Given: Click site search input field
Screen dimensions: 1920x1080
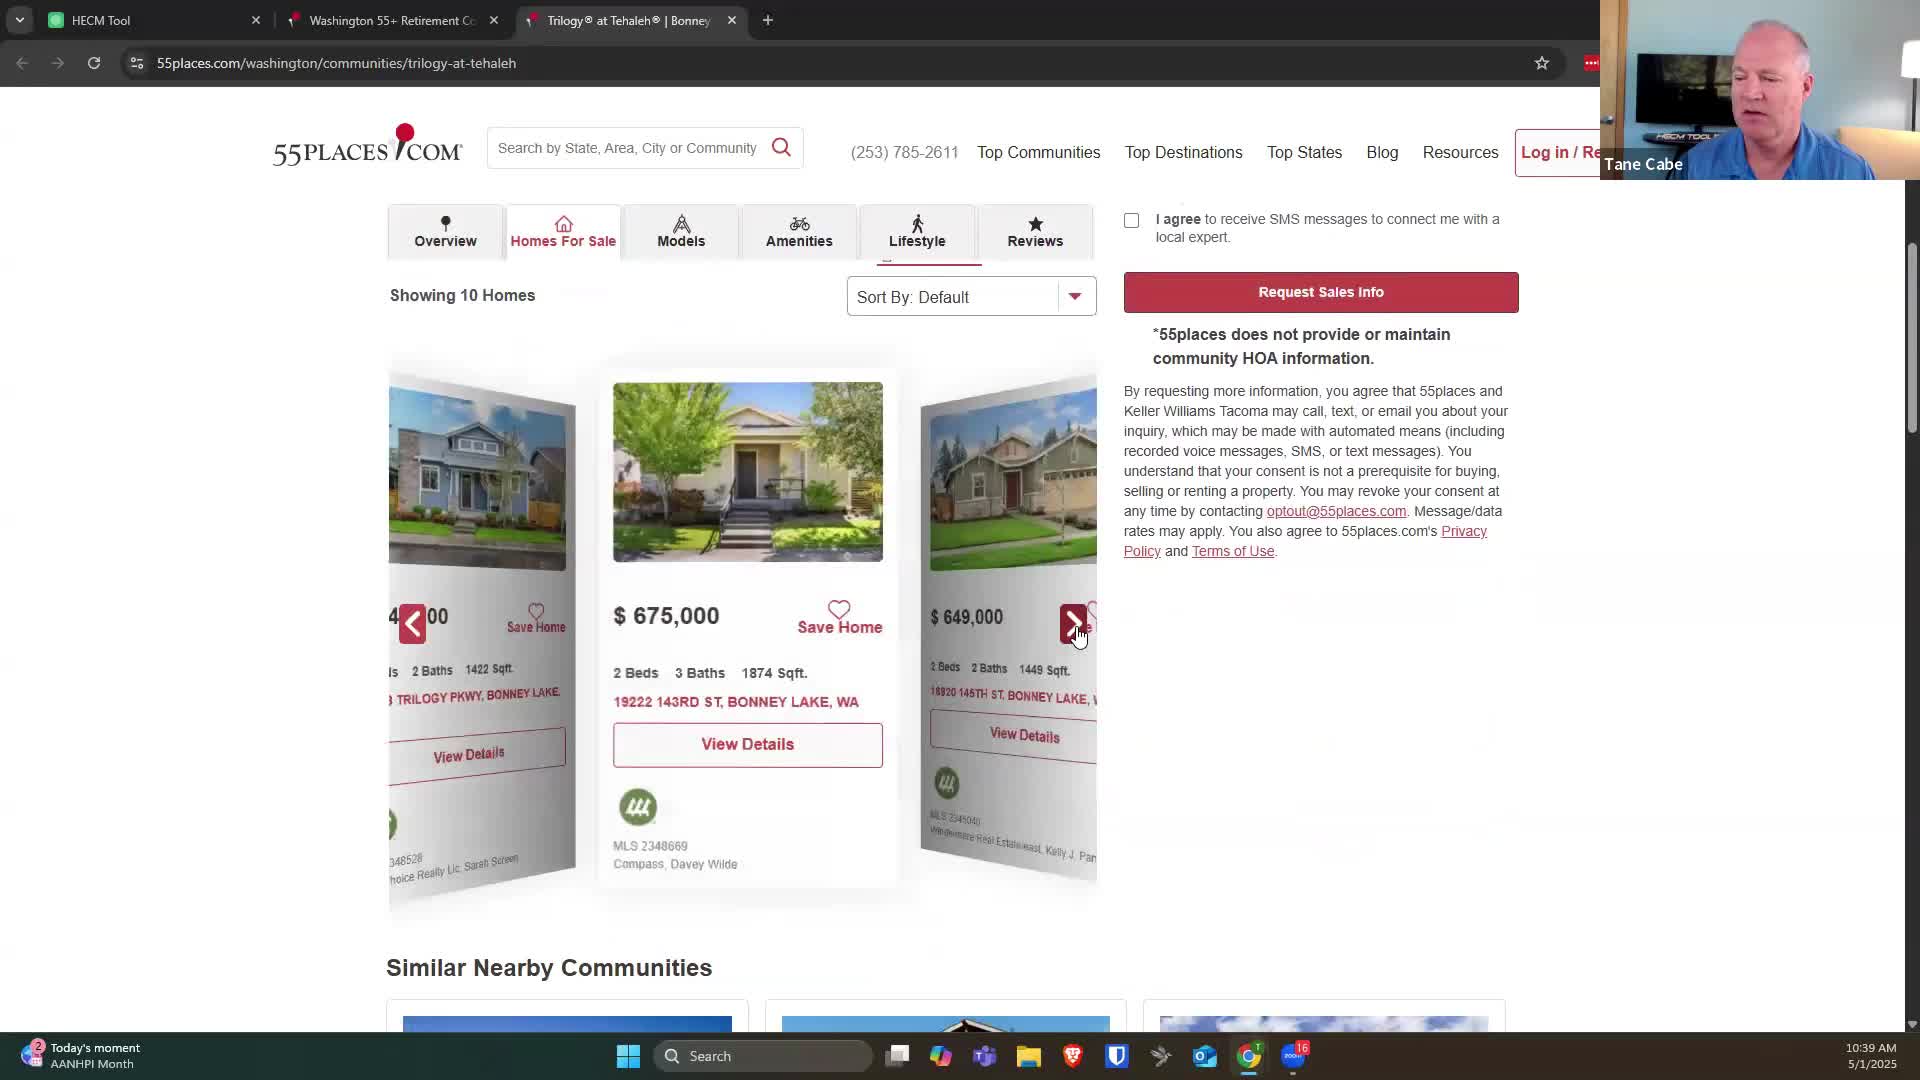Looking at the screenshot, I should coord(628,148).
